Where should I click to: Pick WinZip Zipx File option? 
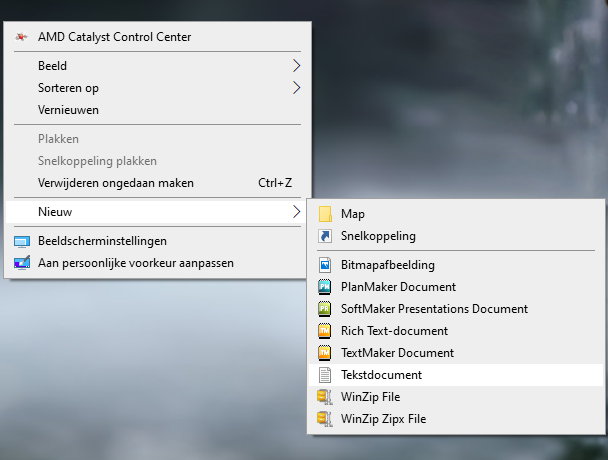pyautogui.click(x=383, y=419)
